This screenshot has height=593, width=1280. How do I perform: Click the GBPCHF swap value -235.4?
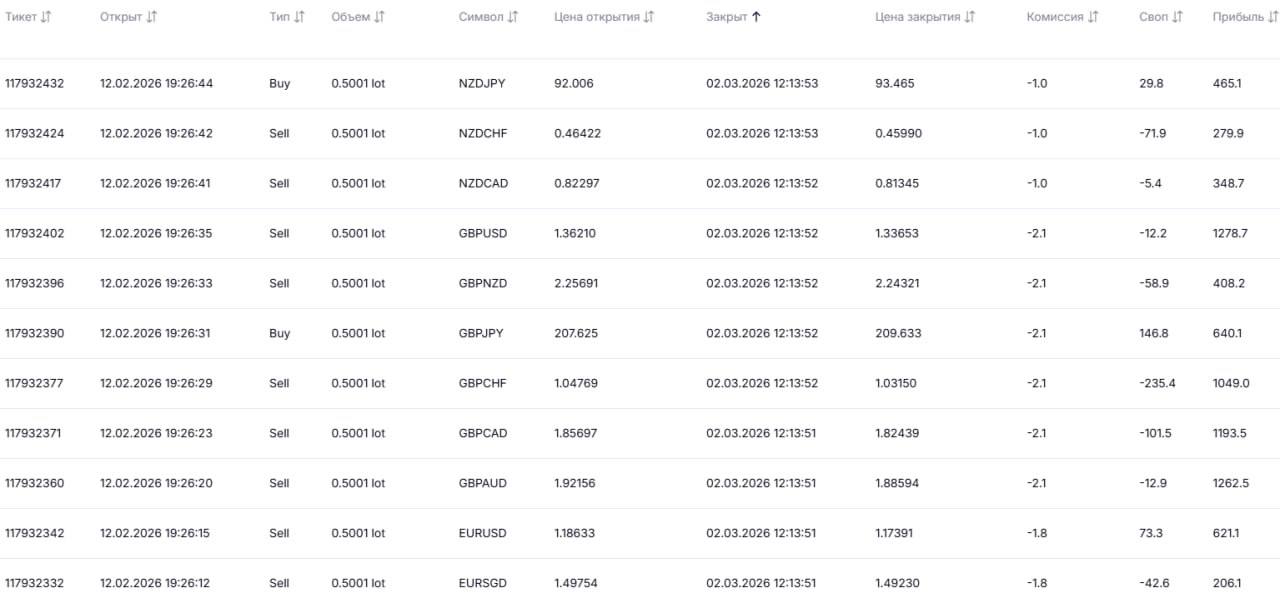click(x=1157, y=383)
